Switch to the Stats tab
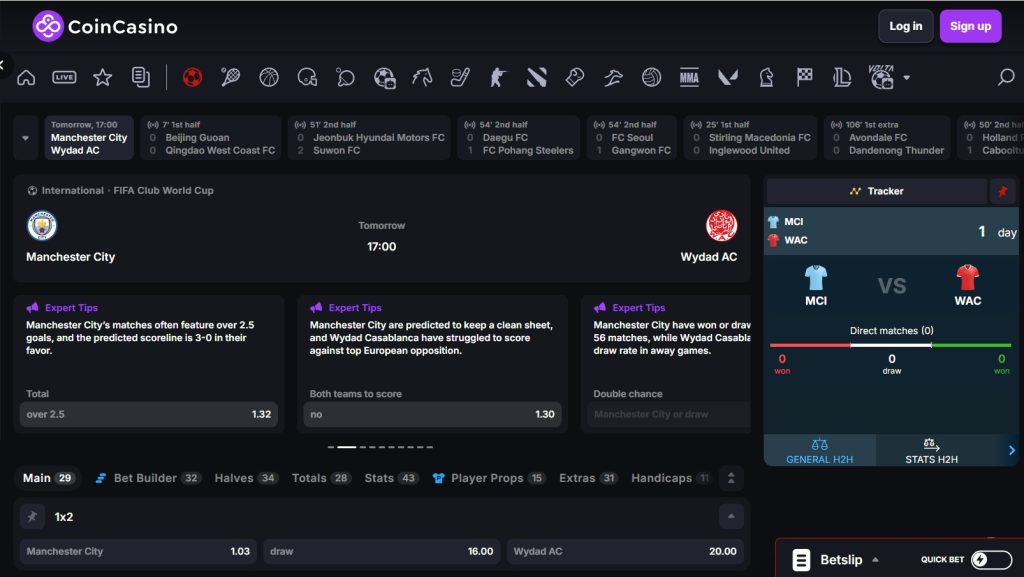 [391, 478]
